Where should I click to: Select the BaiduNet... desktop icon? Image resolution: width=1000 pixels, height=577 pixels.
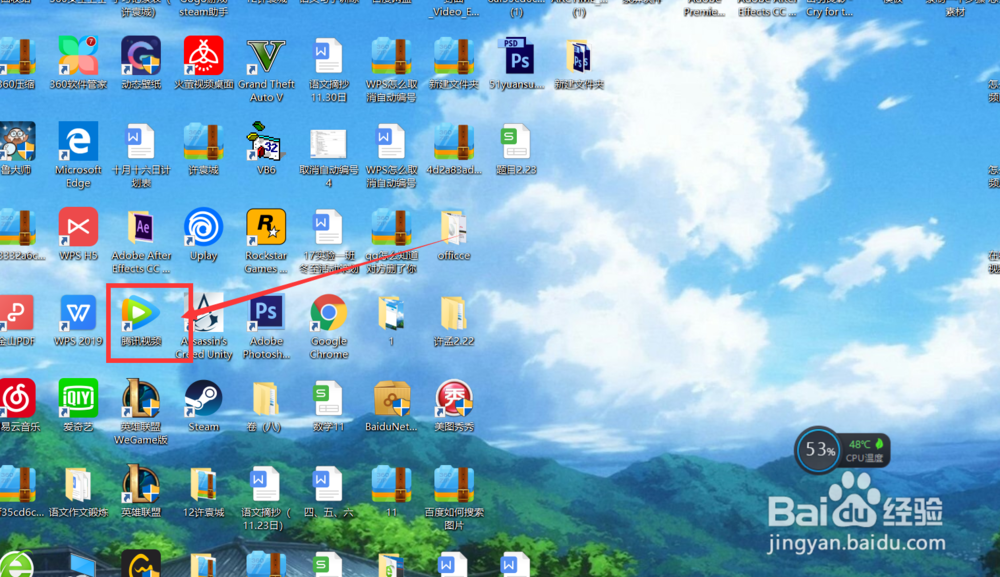[x=391, y=398]
